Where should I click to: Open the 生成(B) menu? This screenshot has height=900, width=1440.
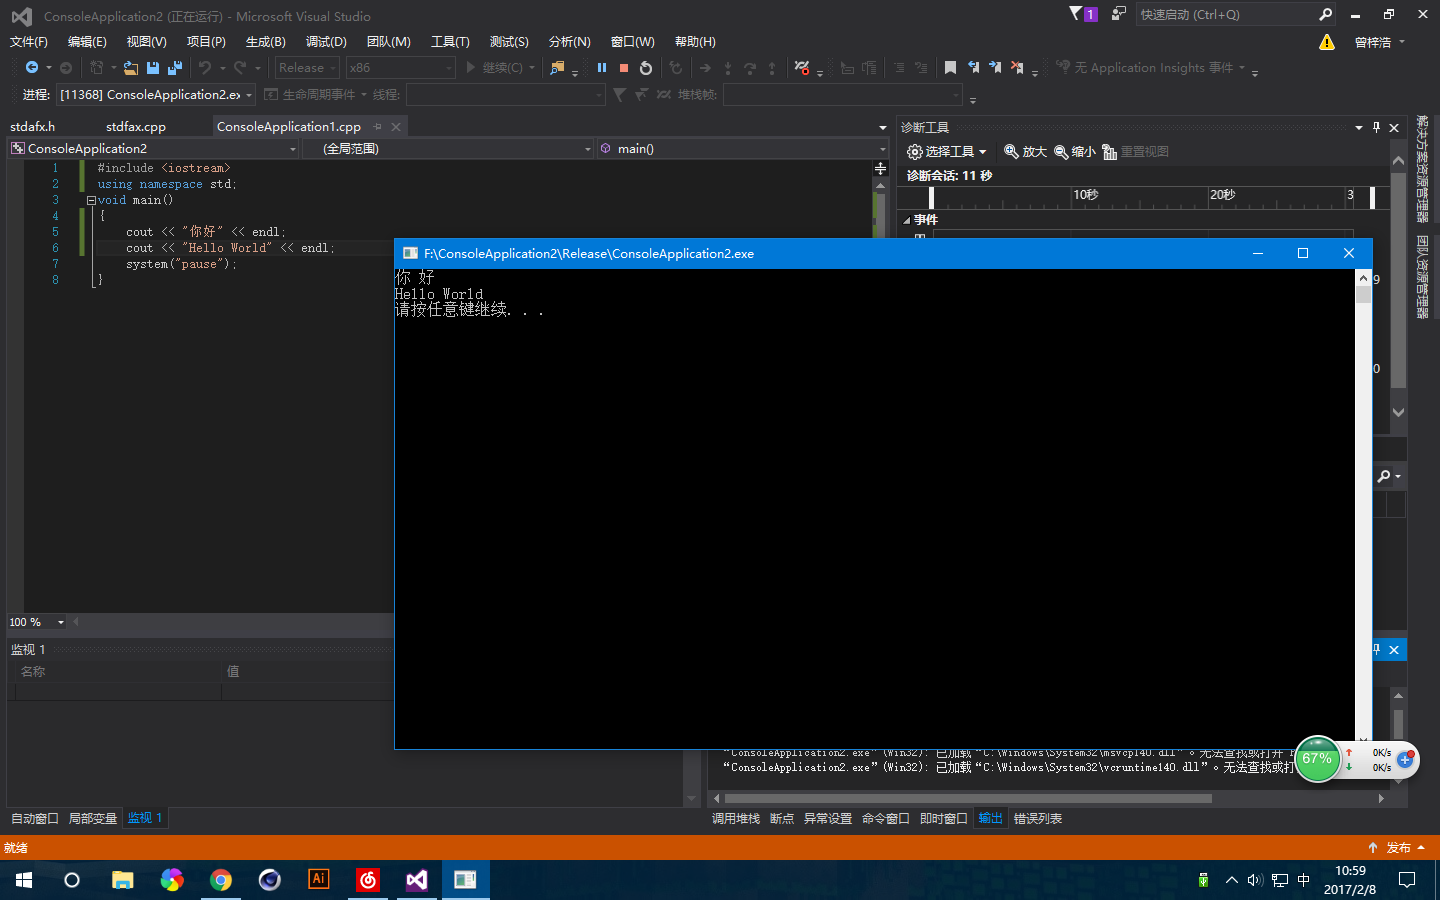pyautogui.click(x=266, y=42)
